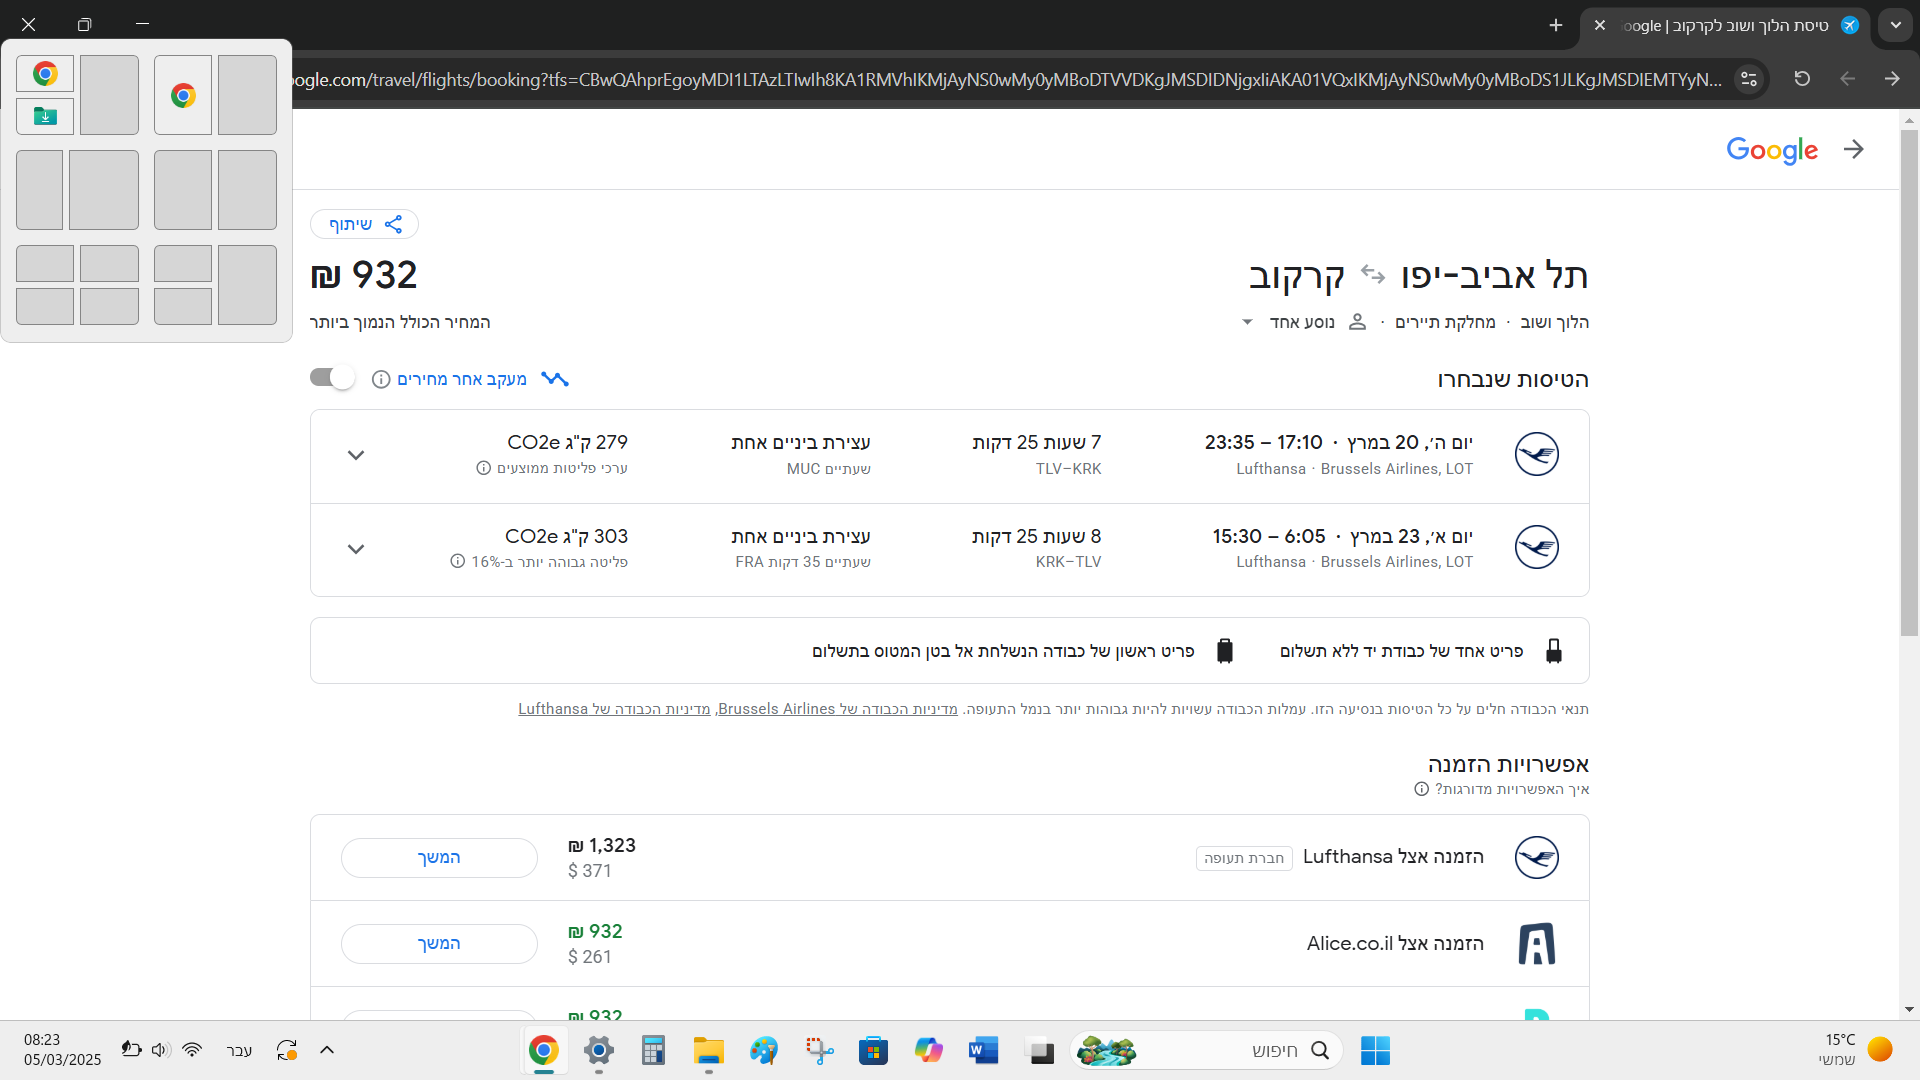Open Snipping Tool from the taskbar
This screenshot has width=1920, height=1080.
(x=819, y=1051)
